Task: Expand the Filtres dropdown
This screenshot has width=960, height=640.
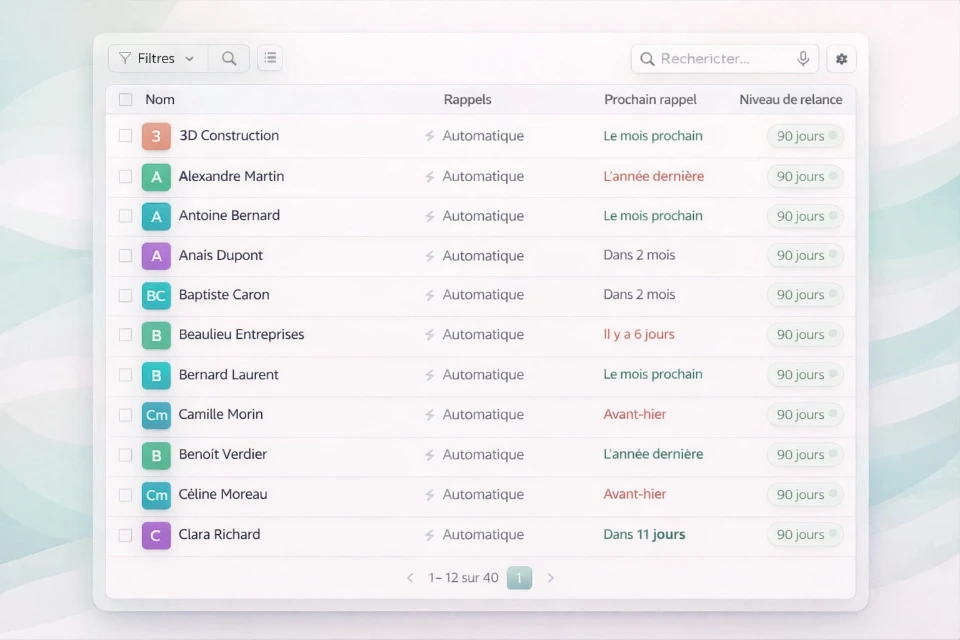Action: coord(158,59)
